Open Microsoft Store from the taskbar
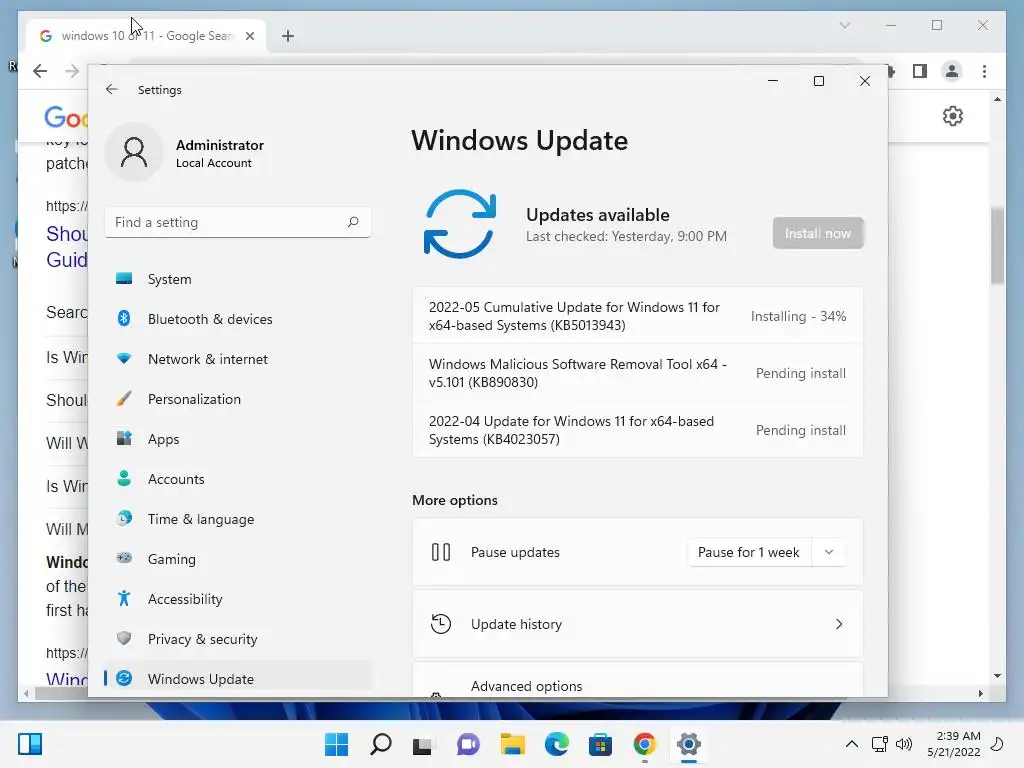This screenshot has height=768, width=1024. coord(601,744)
